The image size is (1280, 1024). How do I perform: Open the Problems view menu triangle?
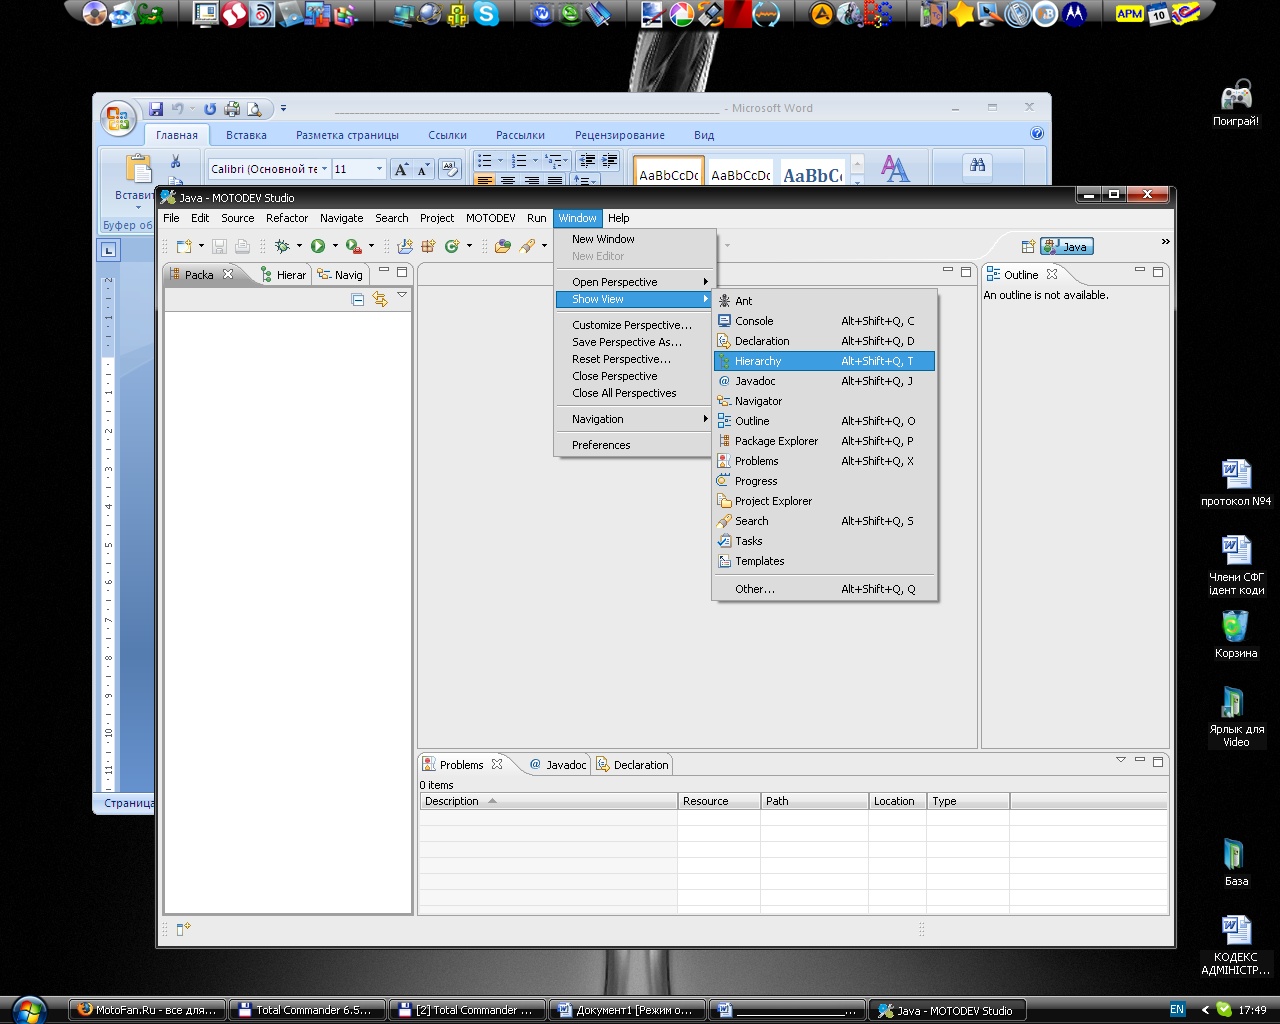point(1120,760)
